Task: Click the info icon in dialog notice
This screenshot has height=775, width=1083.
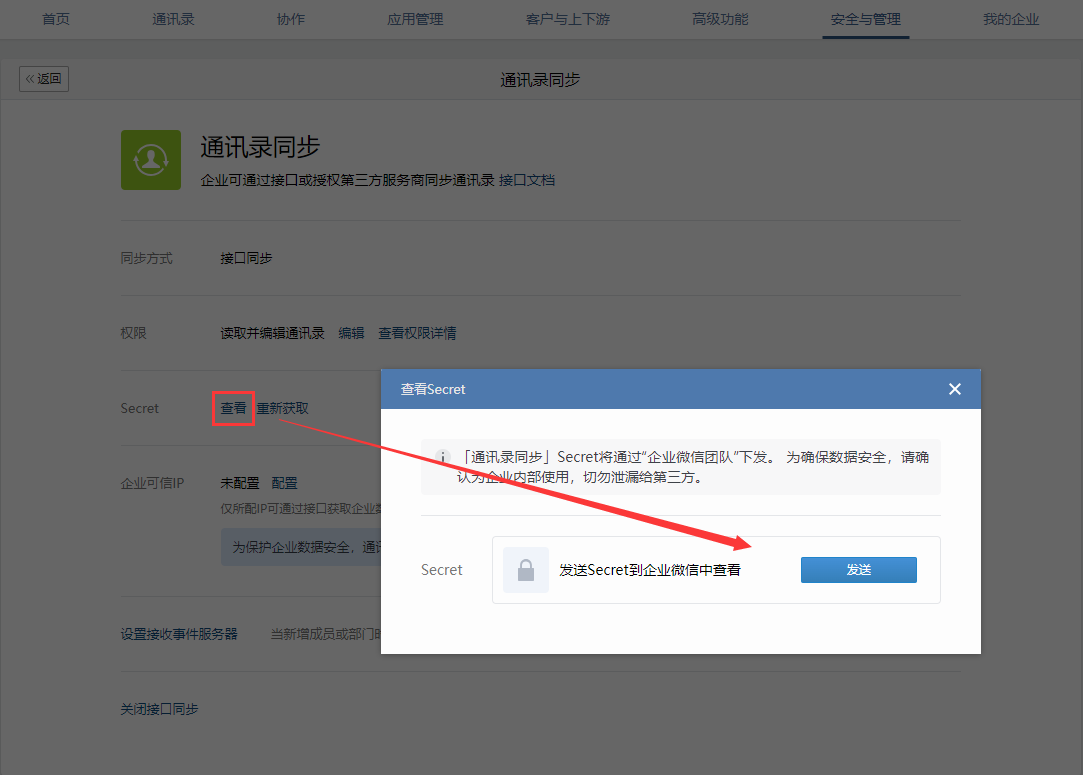Action: [444, 457]
